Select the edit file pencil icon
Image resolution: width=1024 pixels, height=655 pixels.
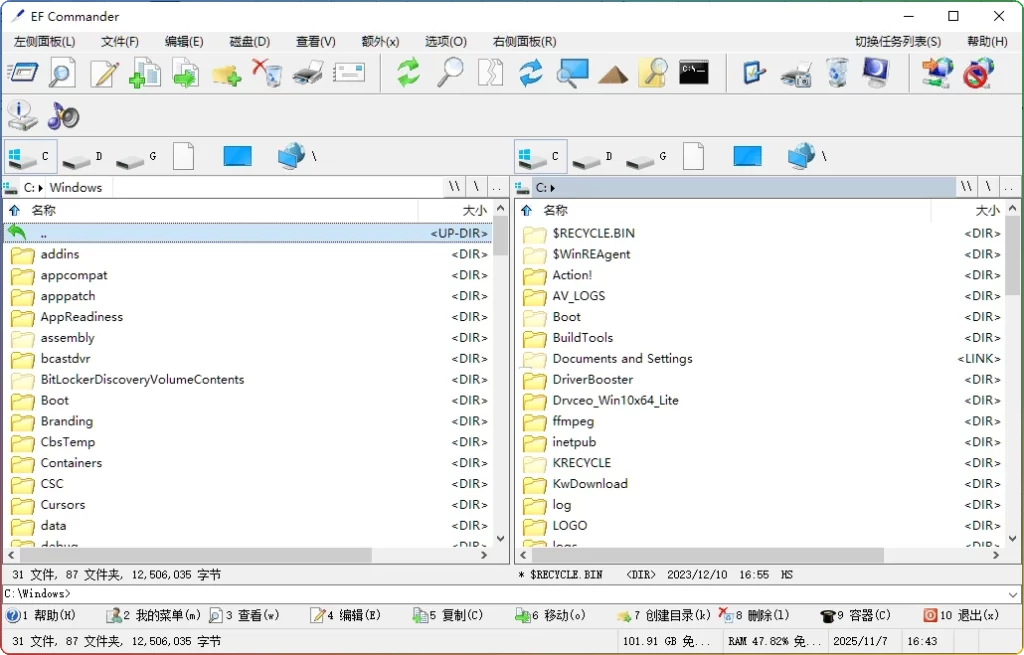(101, 72)
